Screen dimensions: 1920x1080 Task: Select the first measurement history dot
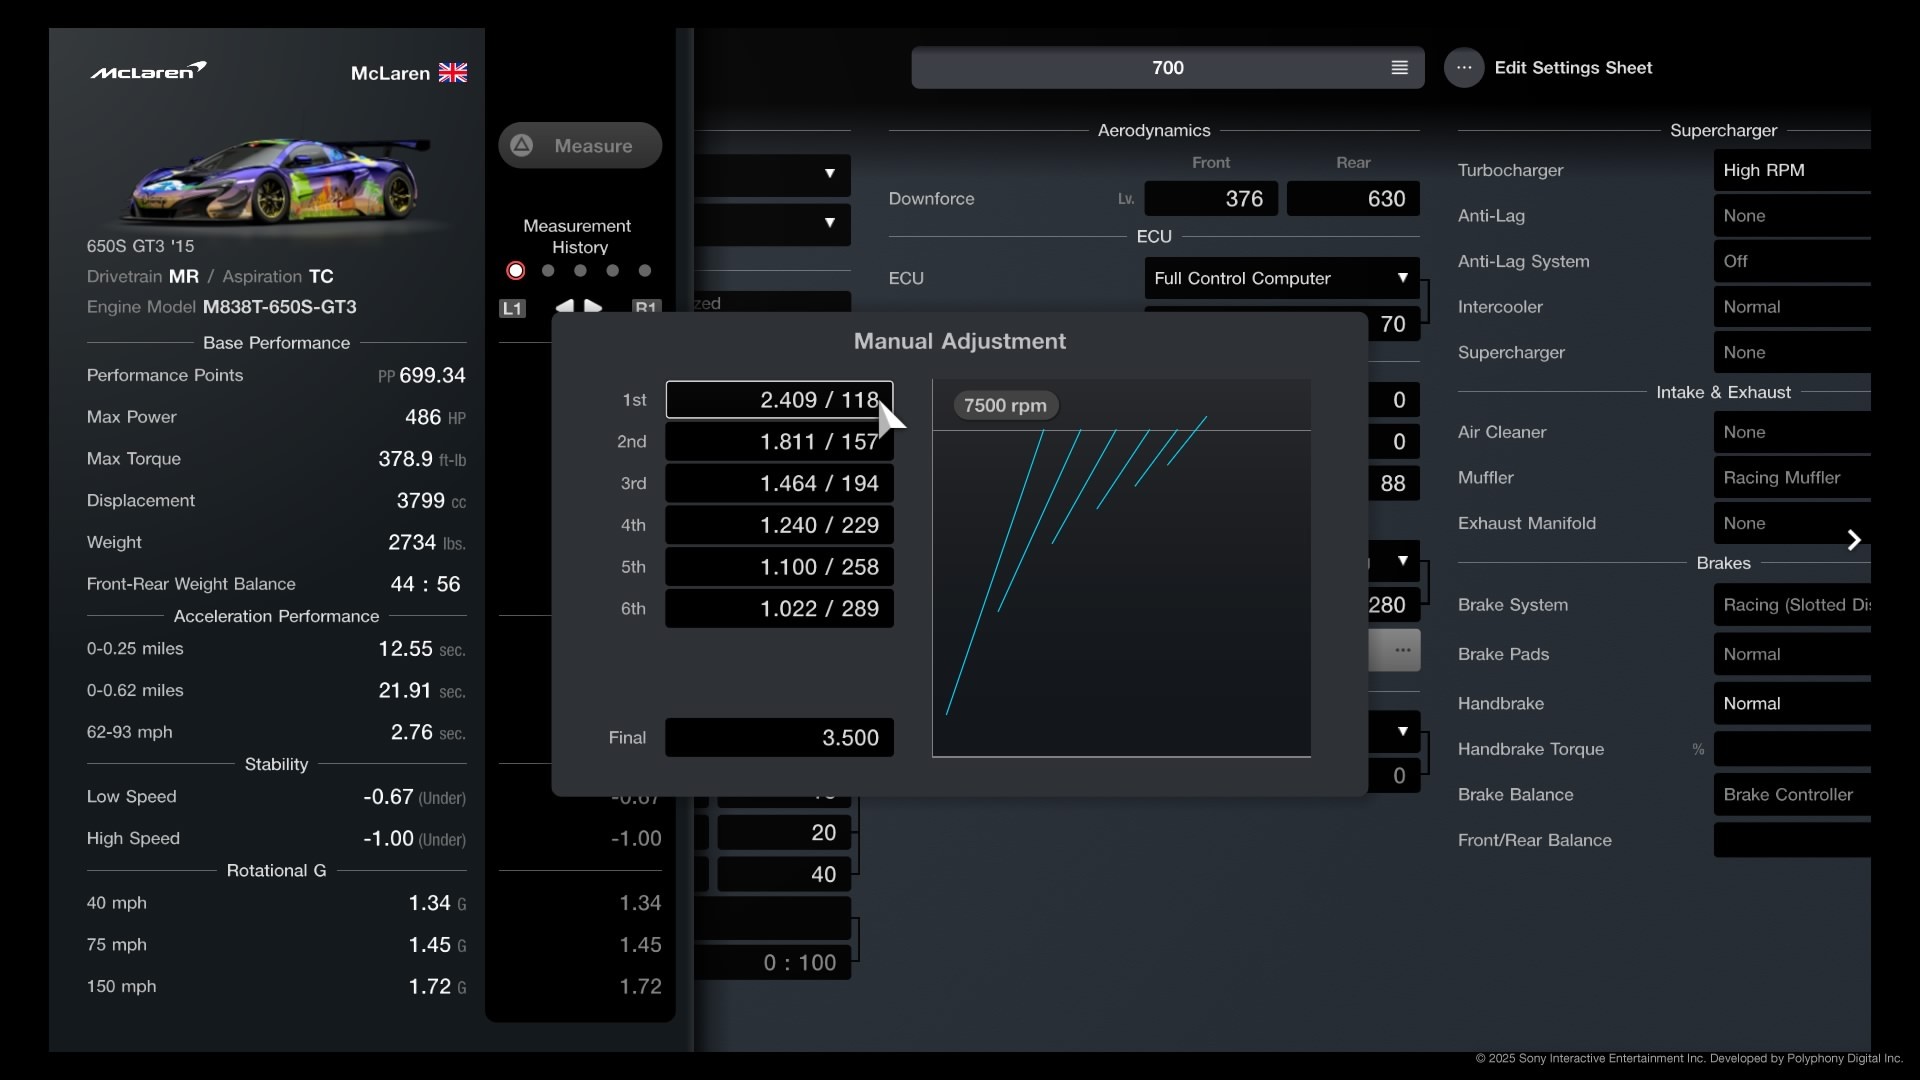[x=516, y=271]
